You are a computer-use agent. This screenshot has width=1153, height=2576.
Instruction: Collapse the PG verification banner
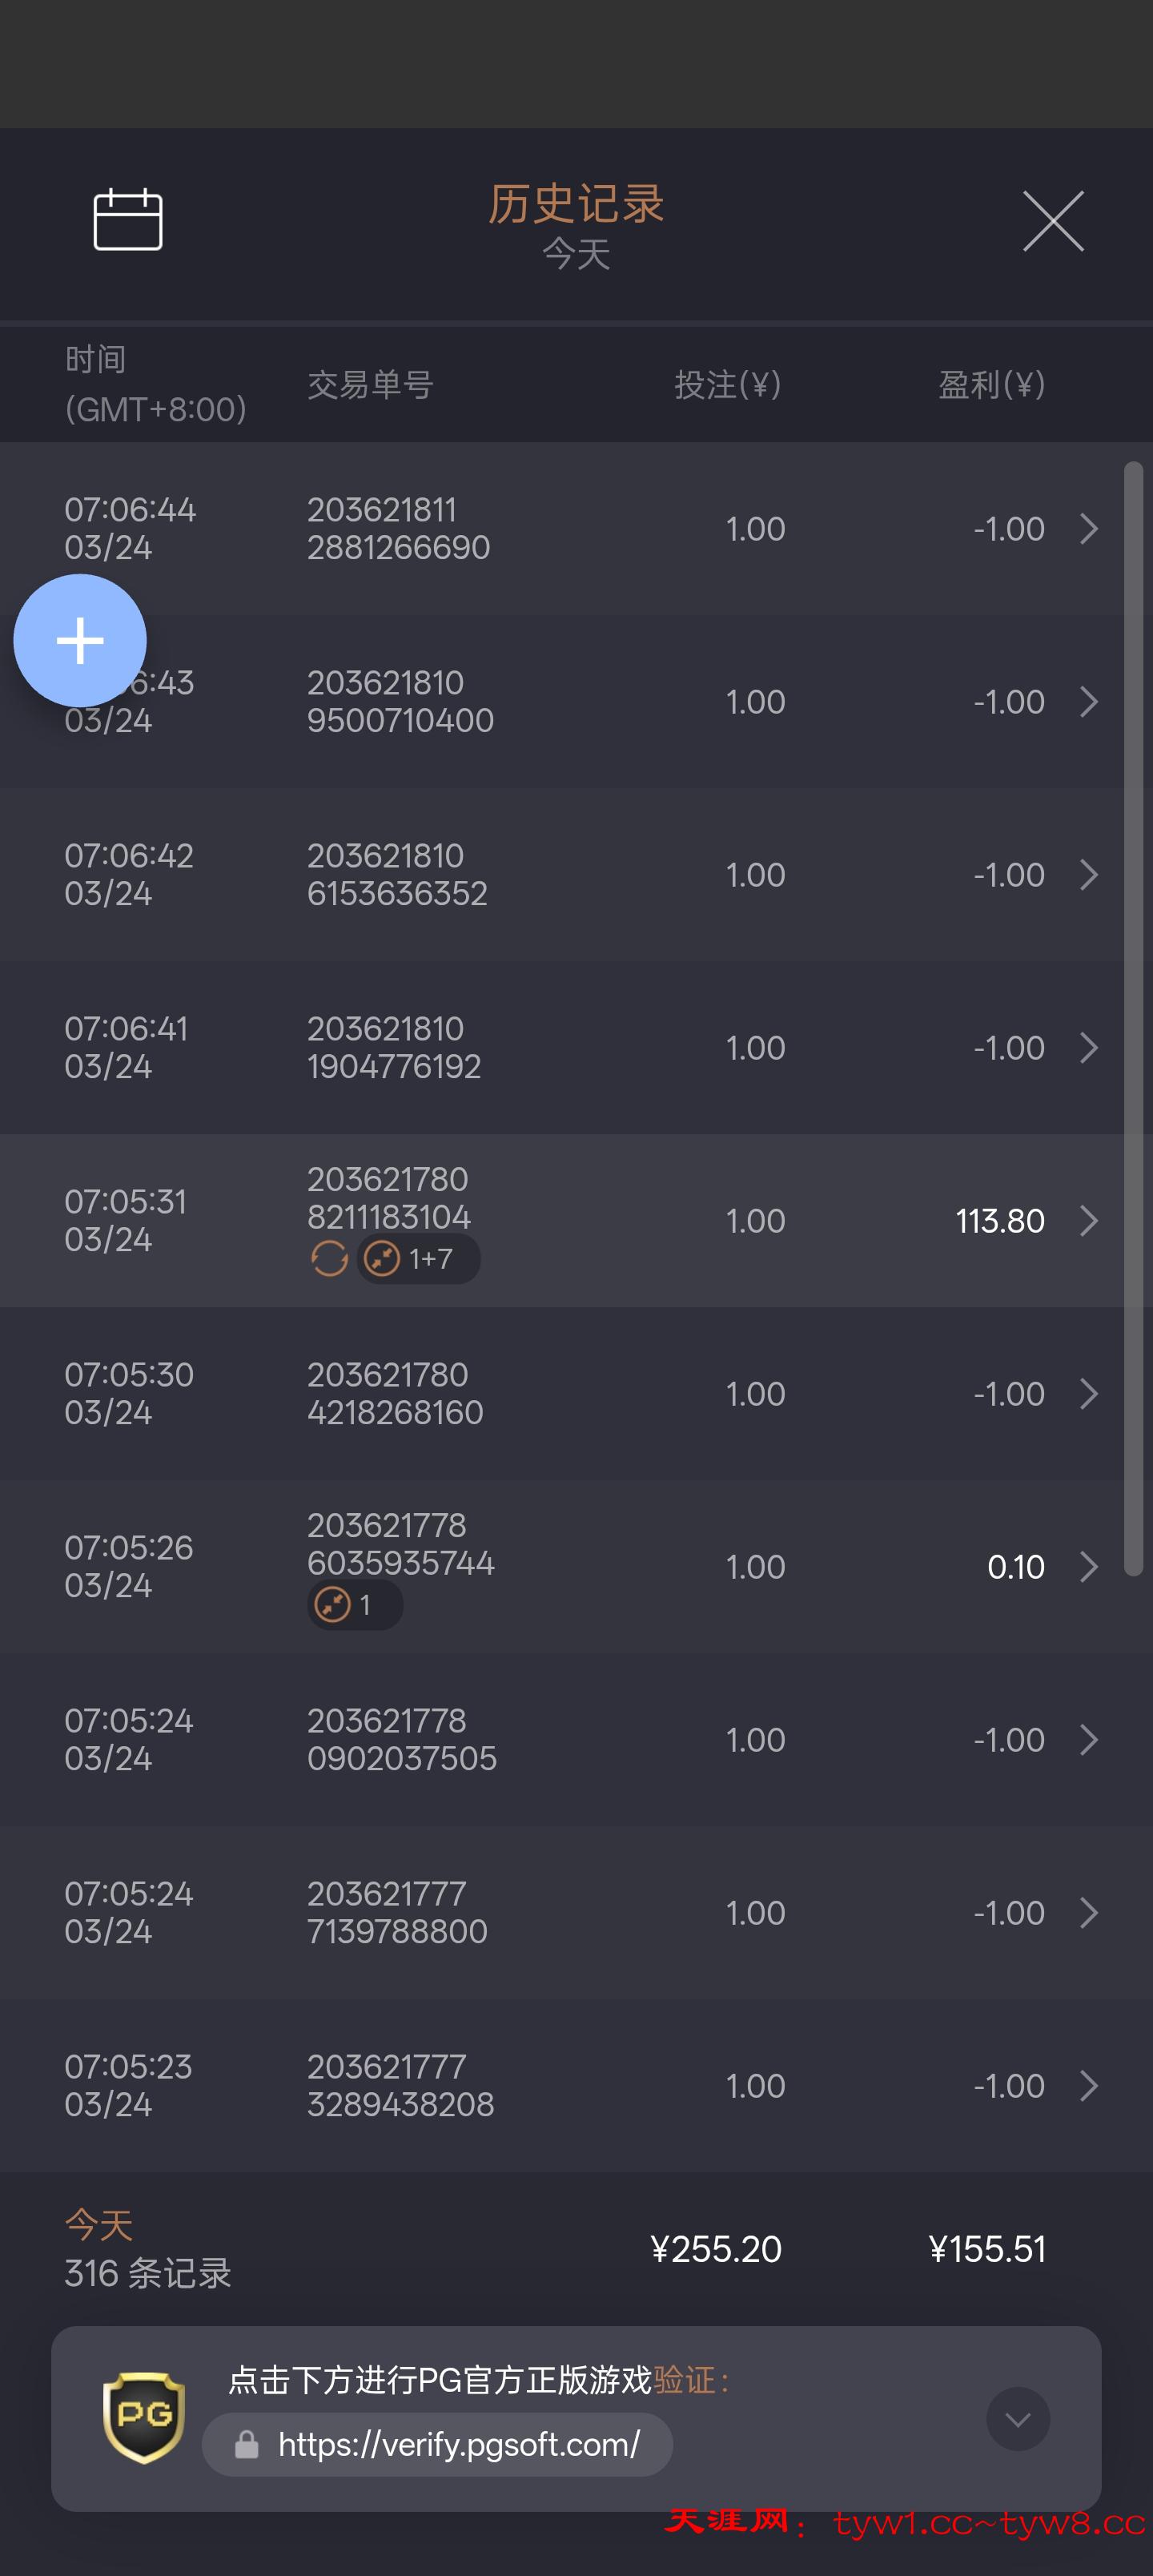click(1017, 2419)
